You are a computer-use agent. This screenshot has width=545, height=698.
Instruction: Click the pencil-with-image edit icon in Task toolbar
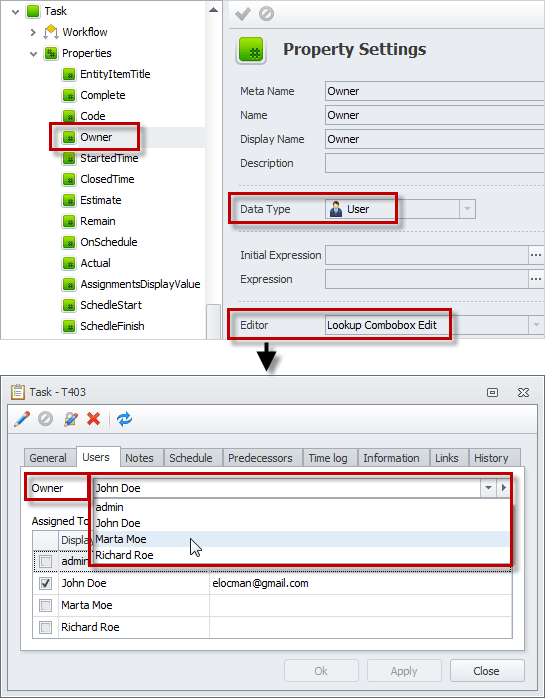tap(70, 419)
